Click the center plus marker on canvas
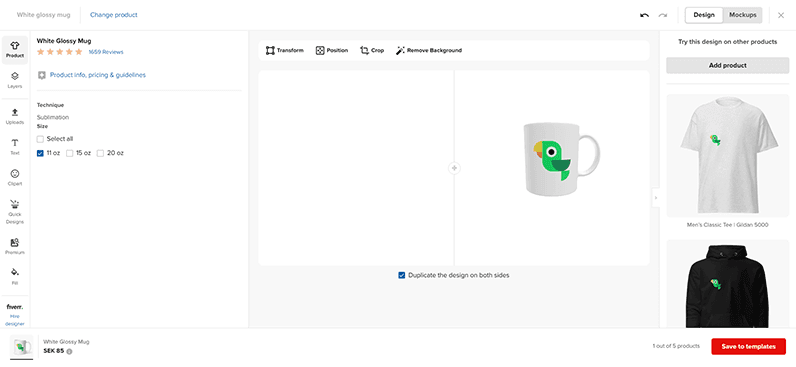Viewport: 796px width, 367px height. pyautogui.click(x=454, y=168)
